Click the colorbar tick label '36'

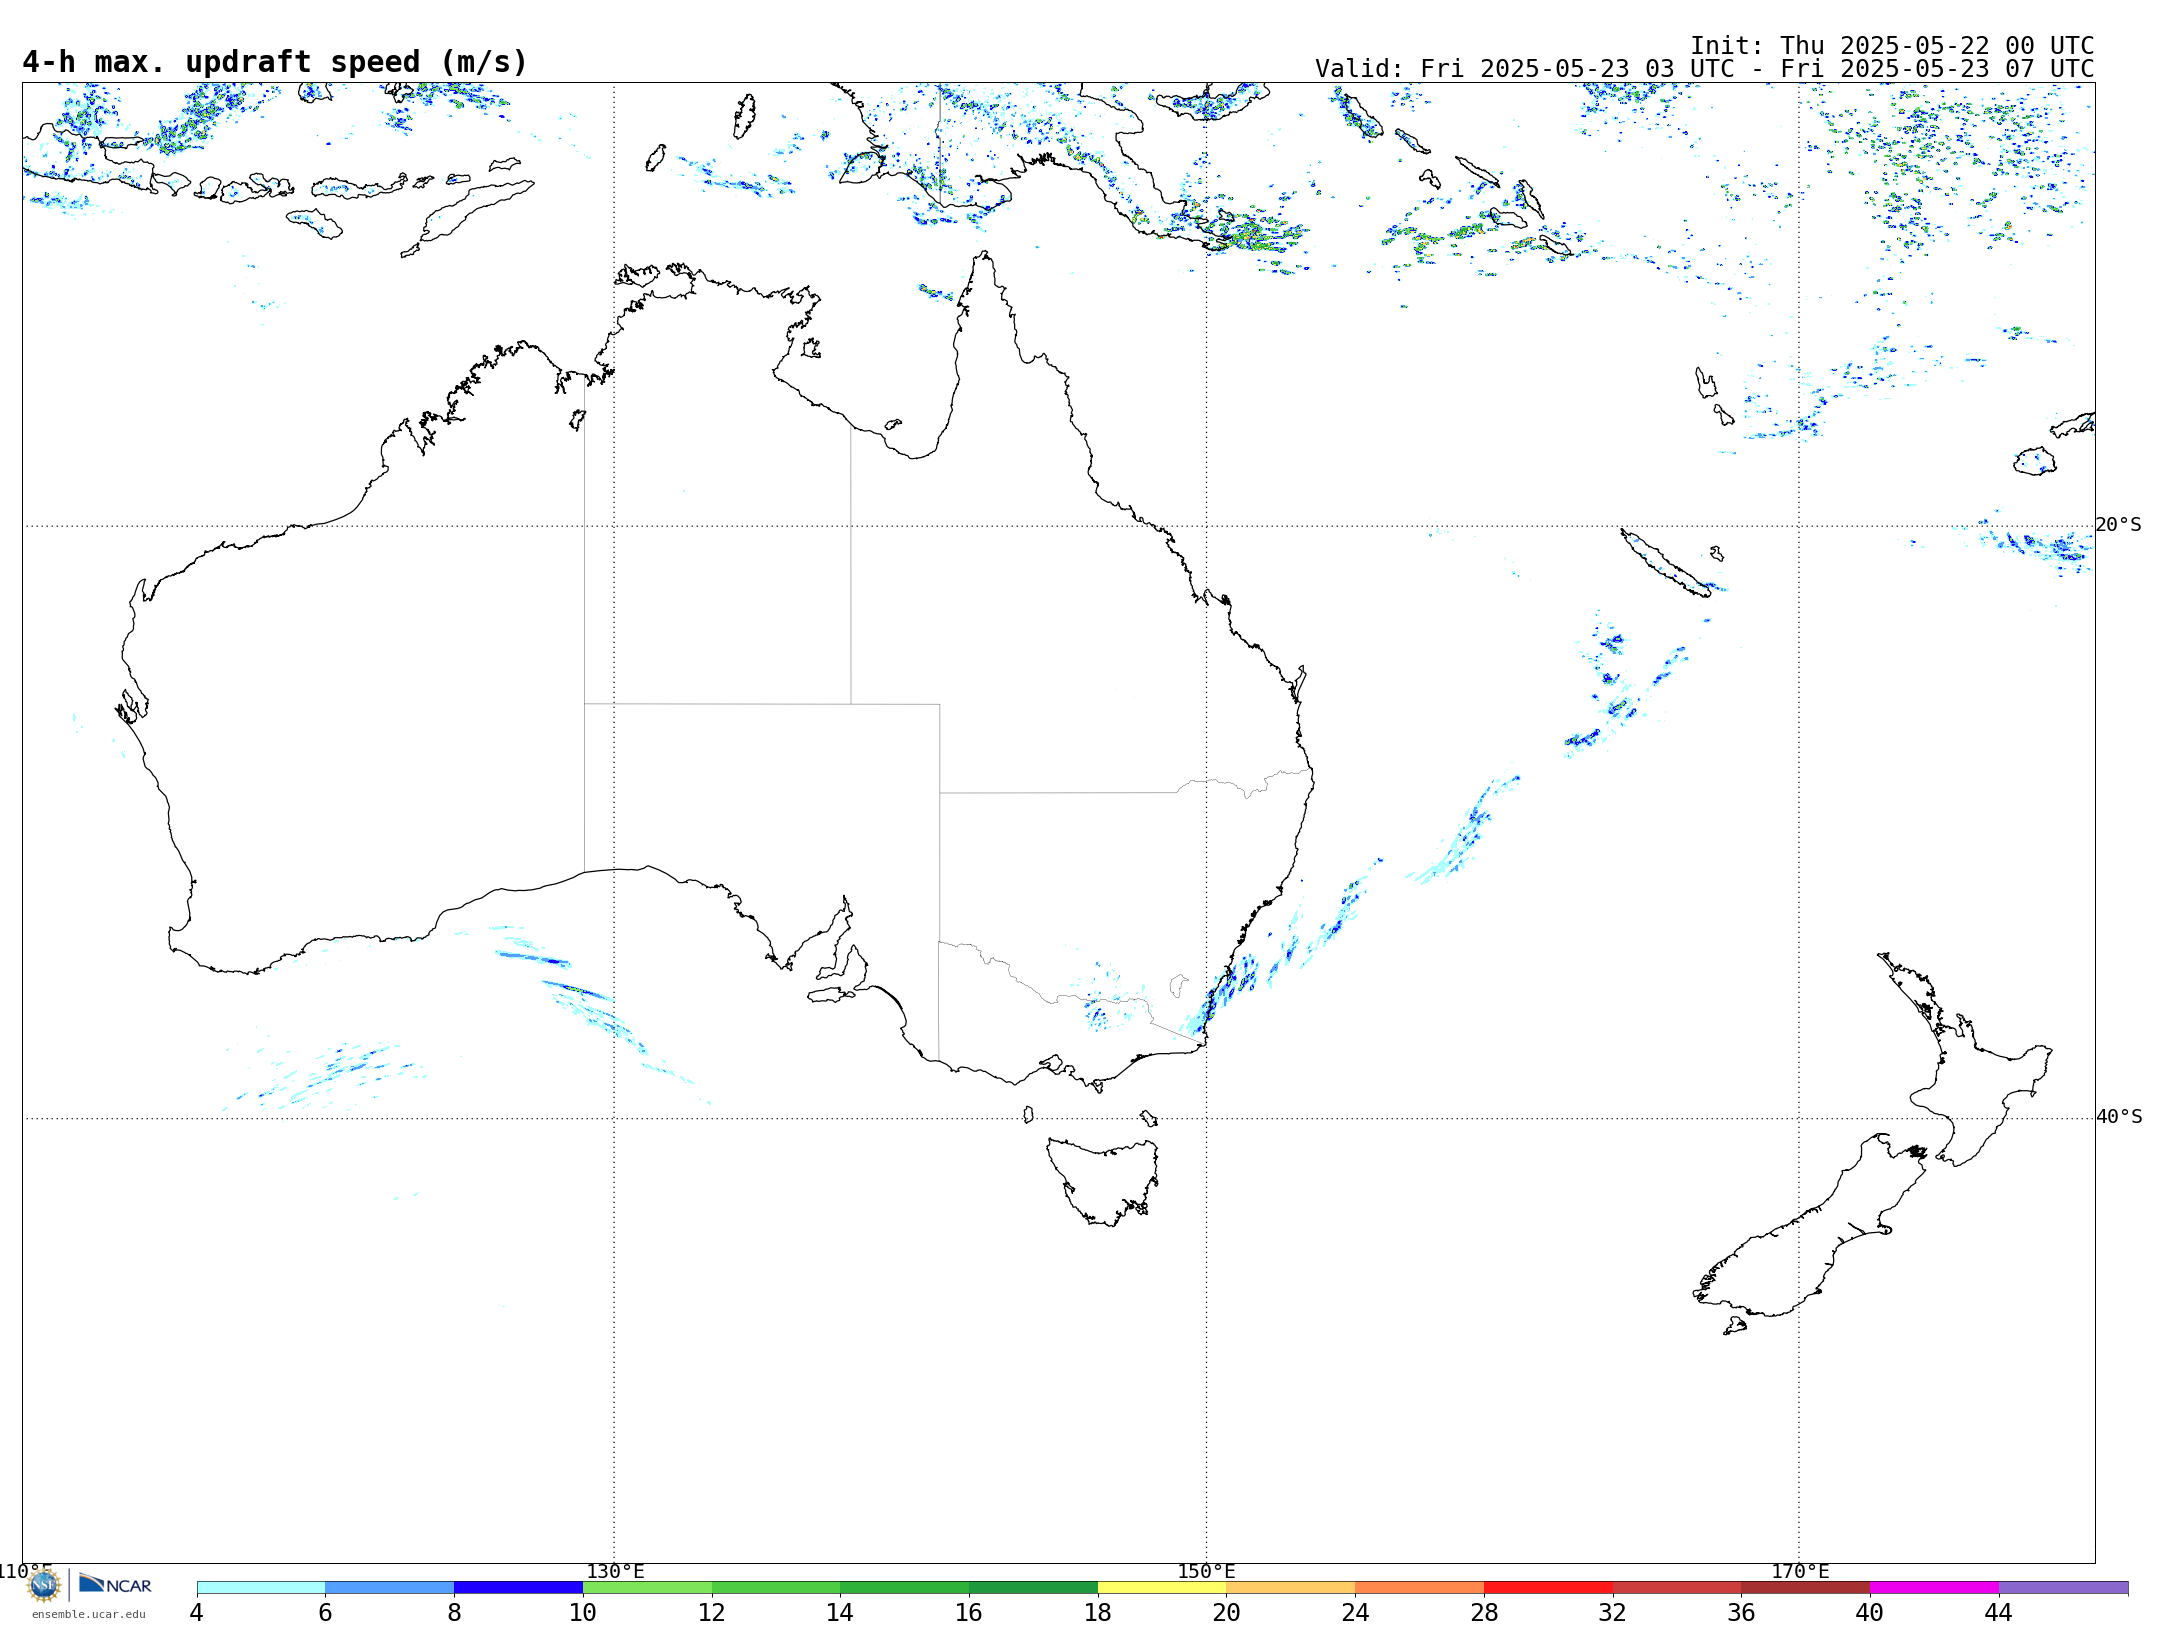pyautogui.click(x=1741, y=1613)
